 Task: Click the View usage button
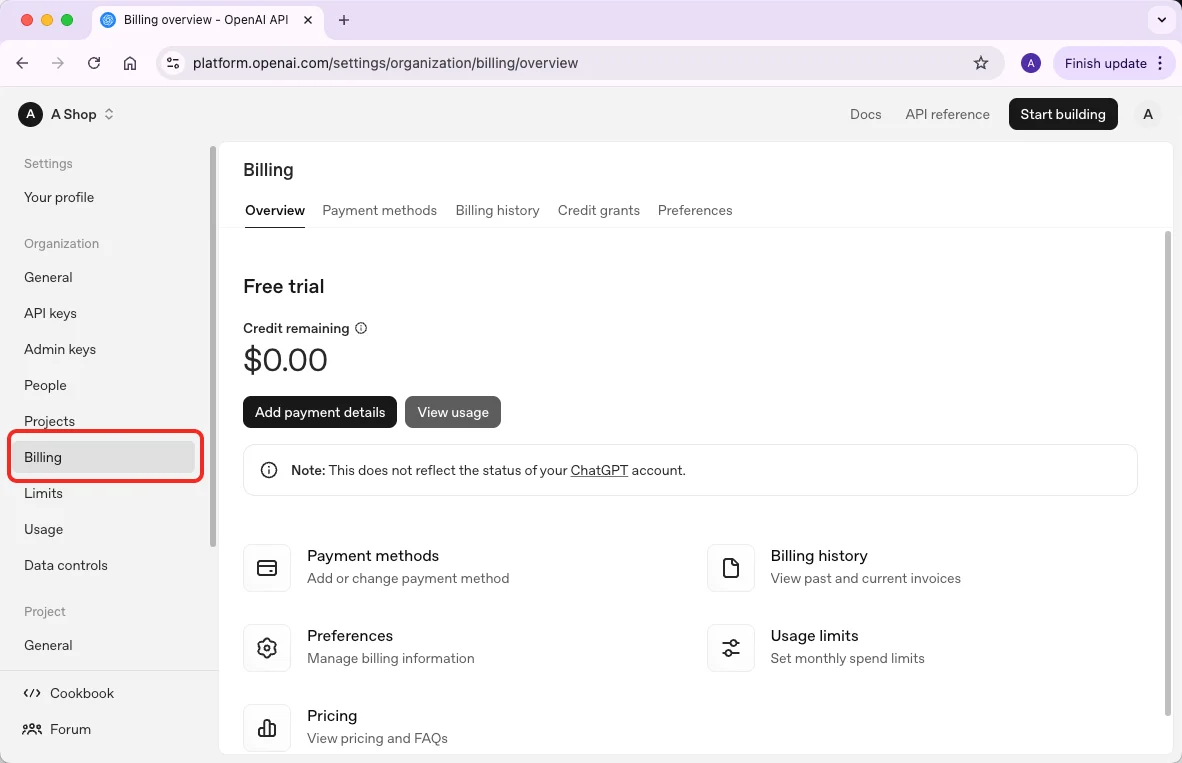click(453, 412)
